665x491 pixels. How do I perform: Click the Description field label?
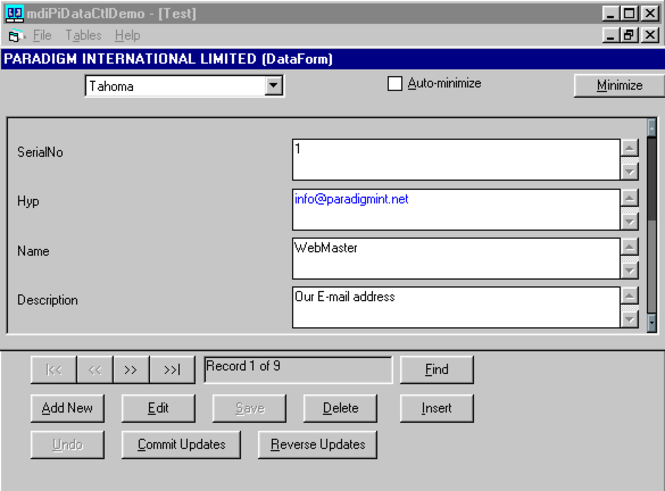point(48,300)
